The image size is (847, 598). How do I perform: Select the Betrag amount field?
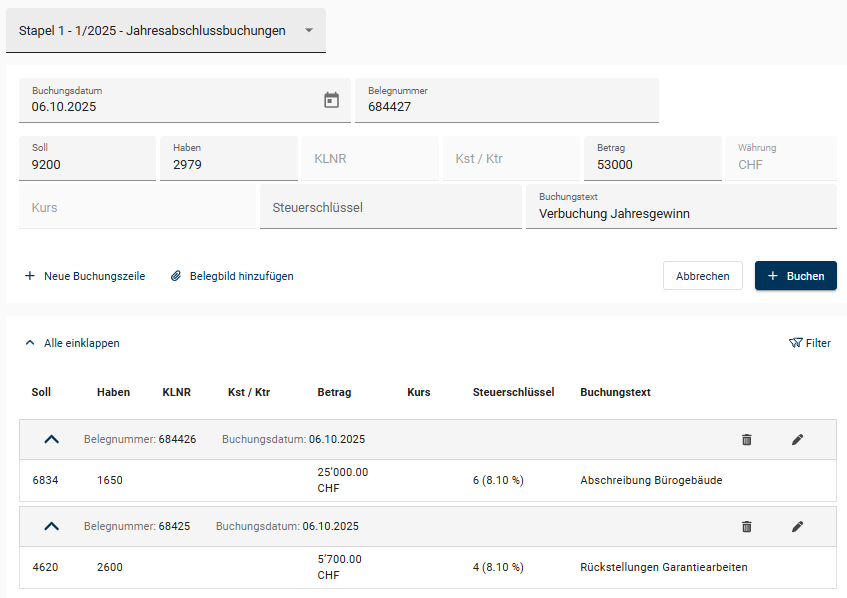pos(652,164)
